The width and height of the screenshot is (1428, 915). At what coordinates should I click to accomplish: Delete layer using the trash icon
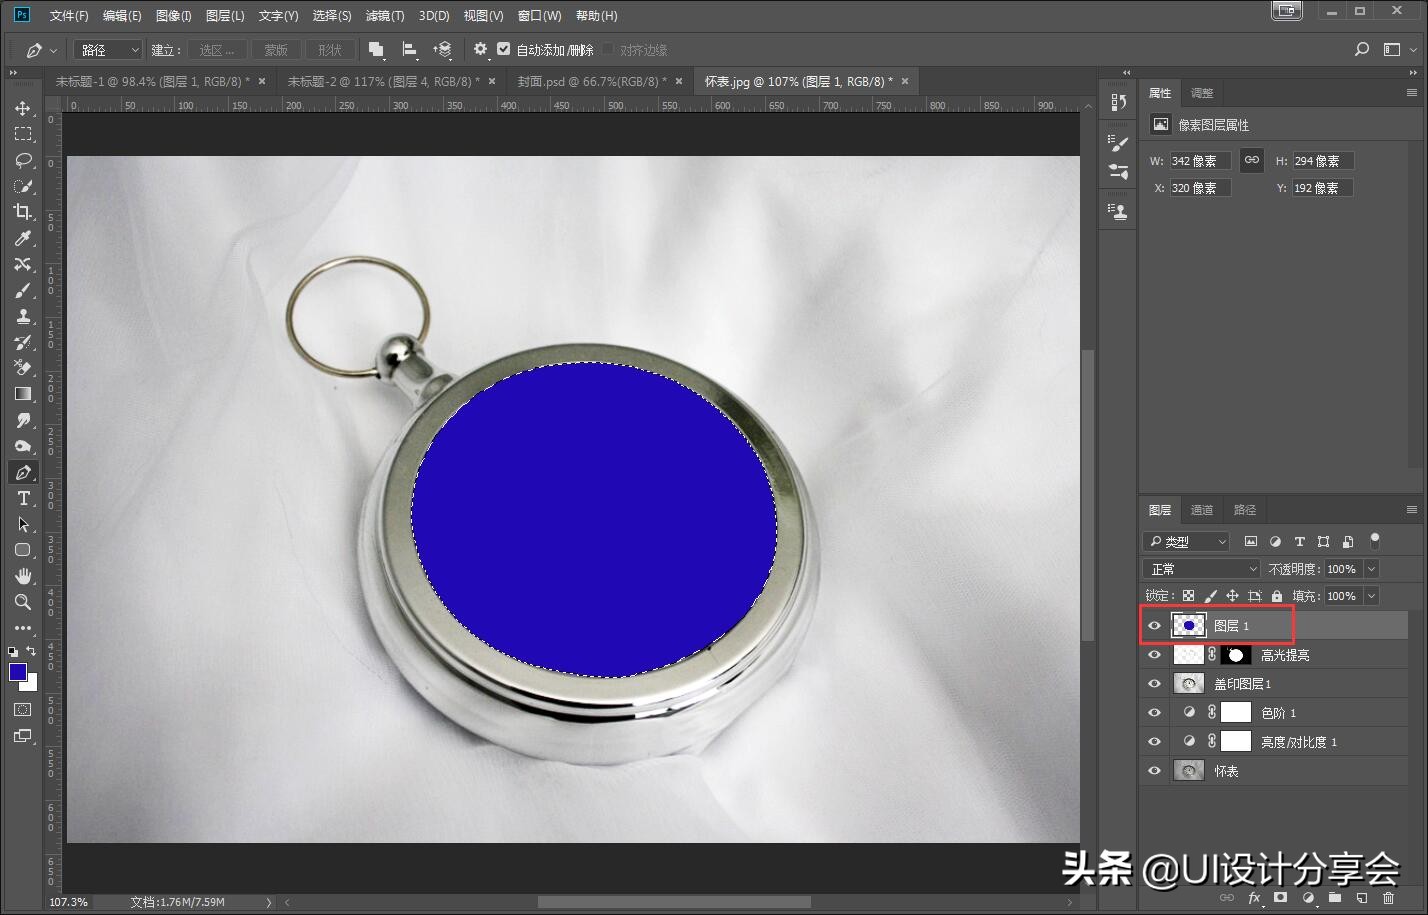[x=1388, y=898]
